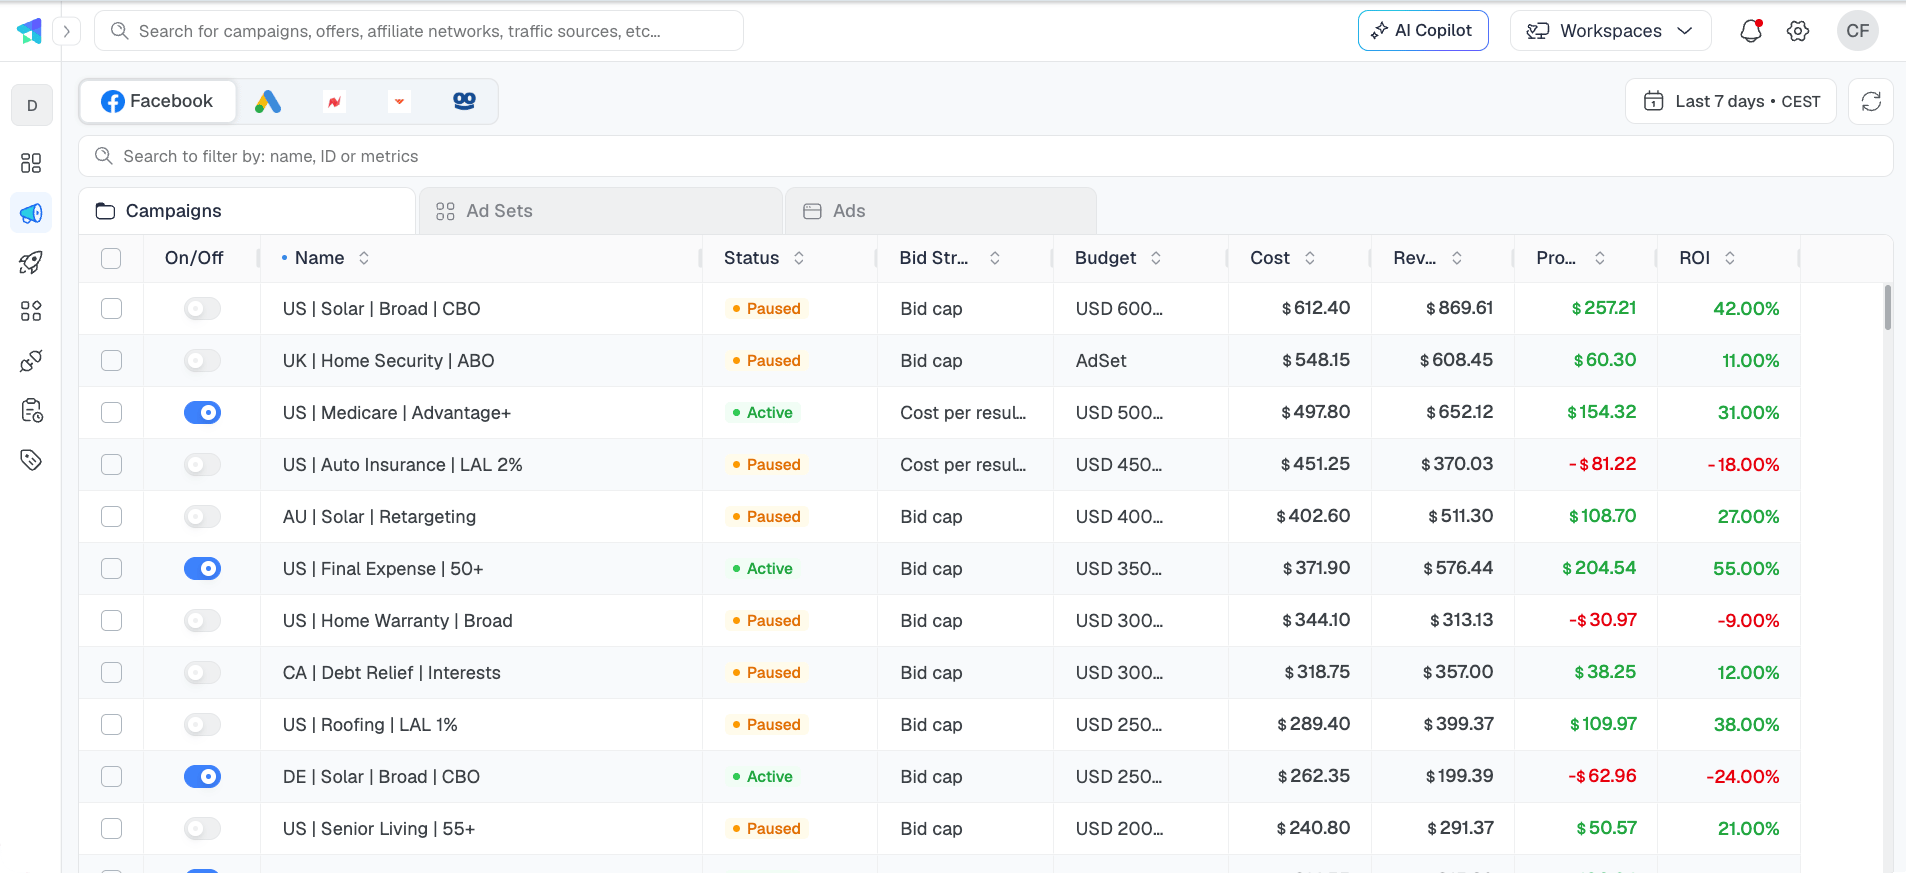Open the CF user avatar menu
The height and width of the screenshot is (873, 1906).
click(x=1858, y=31)
